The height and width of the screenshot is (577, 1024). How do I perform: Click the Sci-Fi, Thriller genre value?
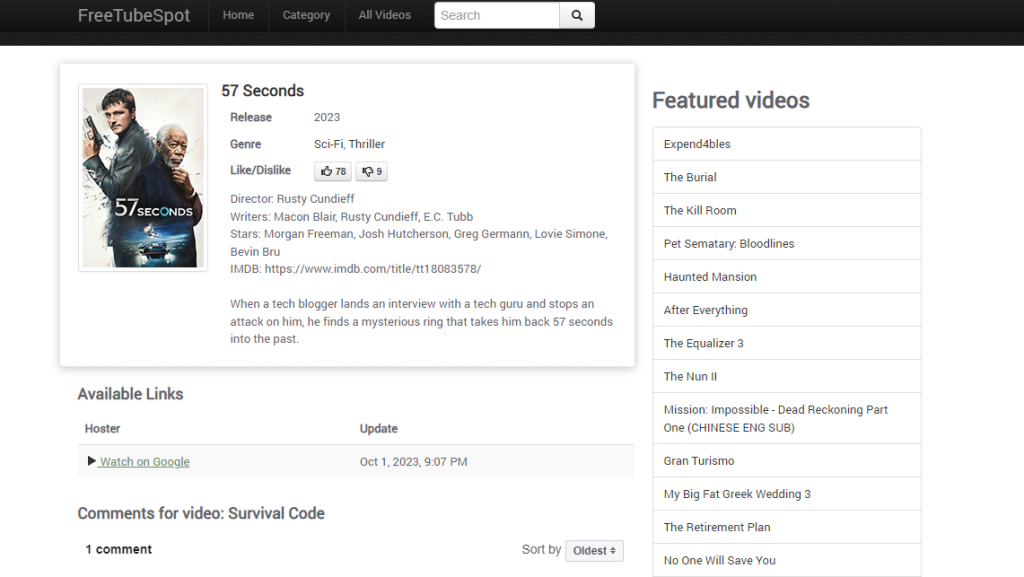(x=349, y=144)
